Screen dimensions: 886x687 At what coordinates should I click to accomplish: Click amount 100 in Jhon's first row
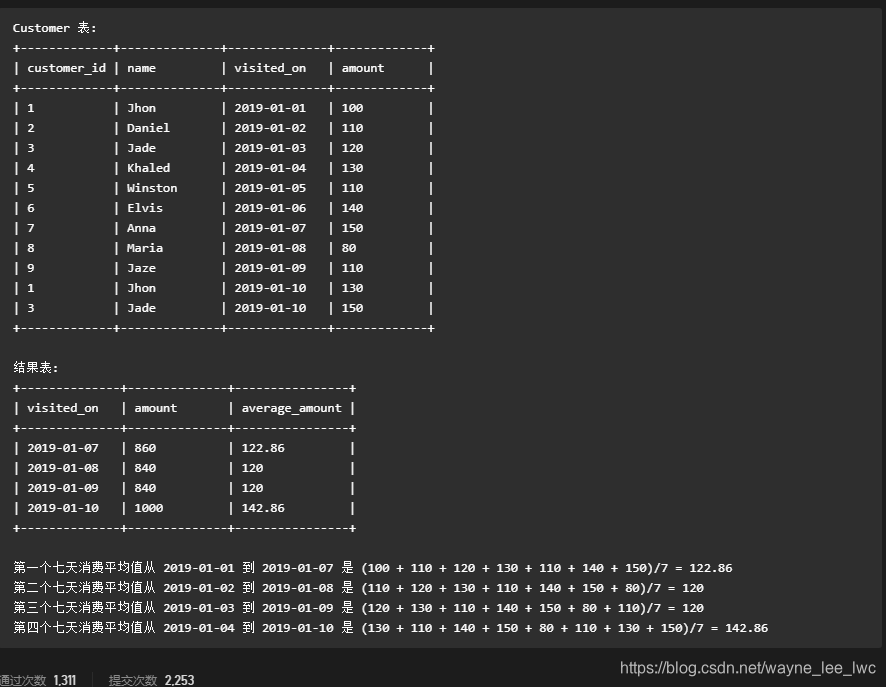pos(352,108)
